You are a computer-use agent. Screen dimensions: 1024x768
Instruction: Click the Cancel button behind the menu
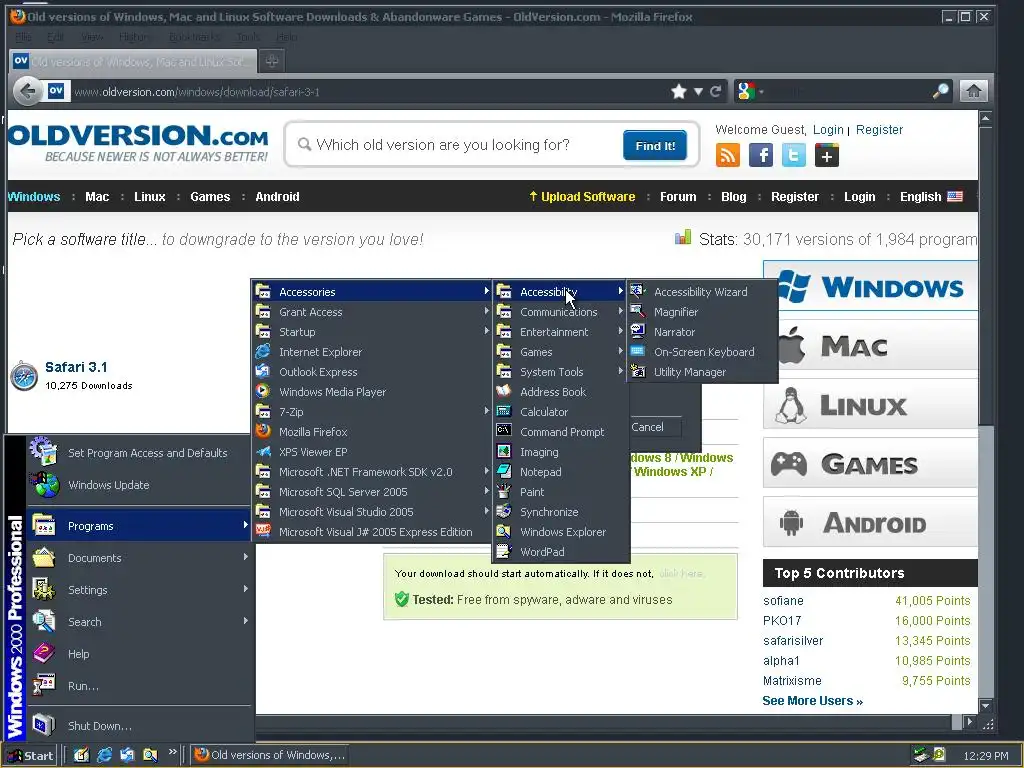pyautogui.click(x=648, y=427)
